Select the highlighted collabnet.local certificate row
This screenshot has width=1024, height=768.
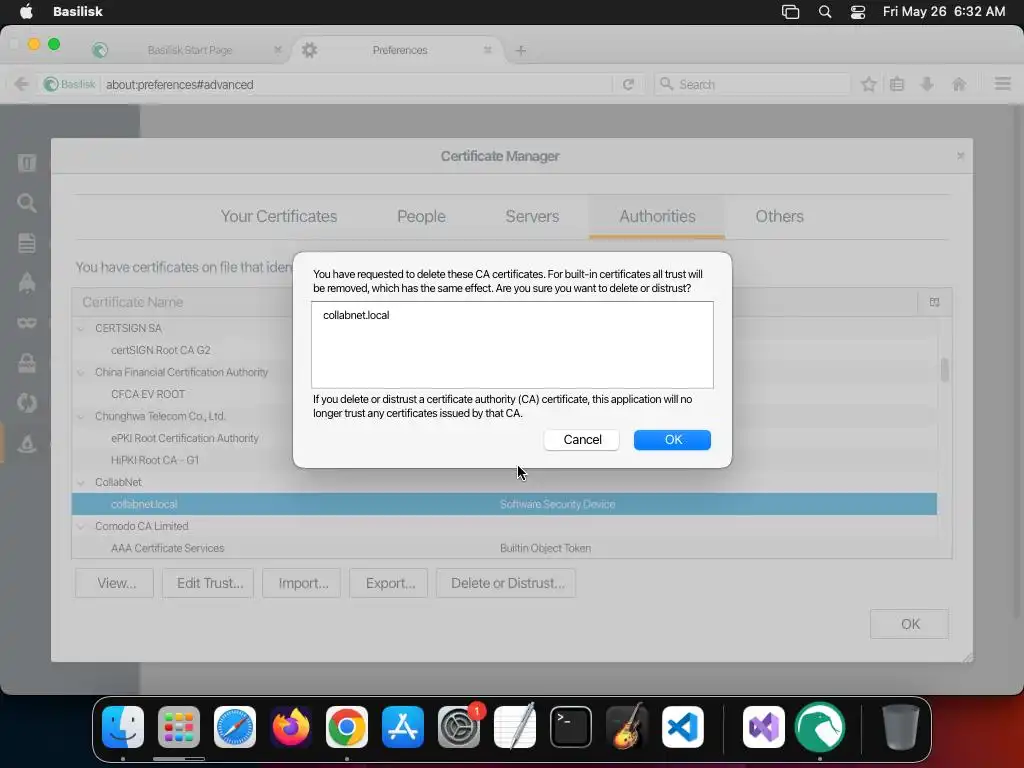pyautogui.click(x=504, y=504)
